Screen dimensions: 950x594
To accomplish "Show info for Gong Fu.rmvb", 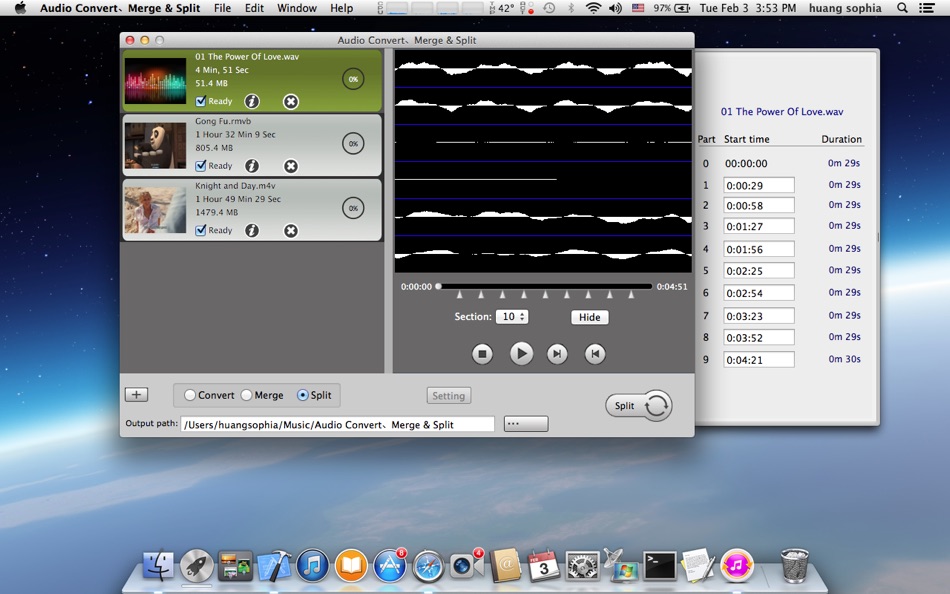I will coord(252,165).
